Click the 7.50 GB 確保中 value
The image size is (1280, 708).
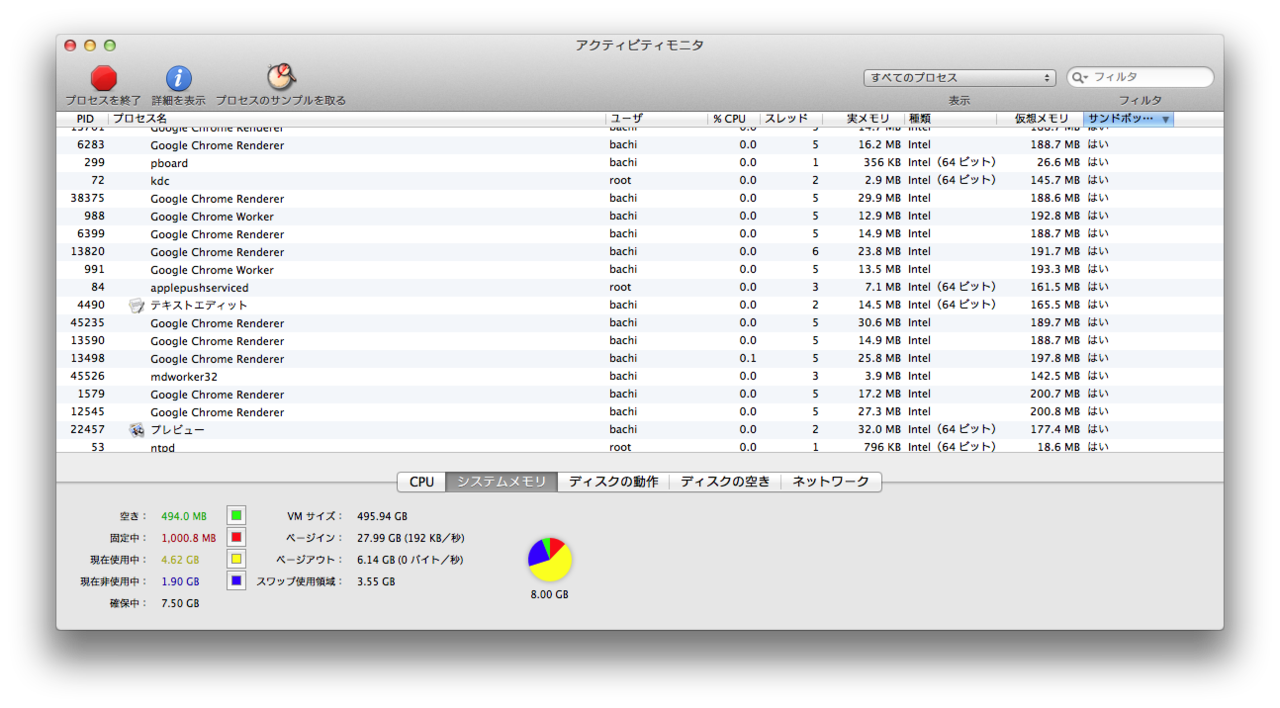(x=180, y=604)
